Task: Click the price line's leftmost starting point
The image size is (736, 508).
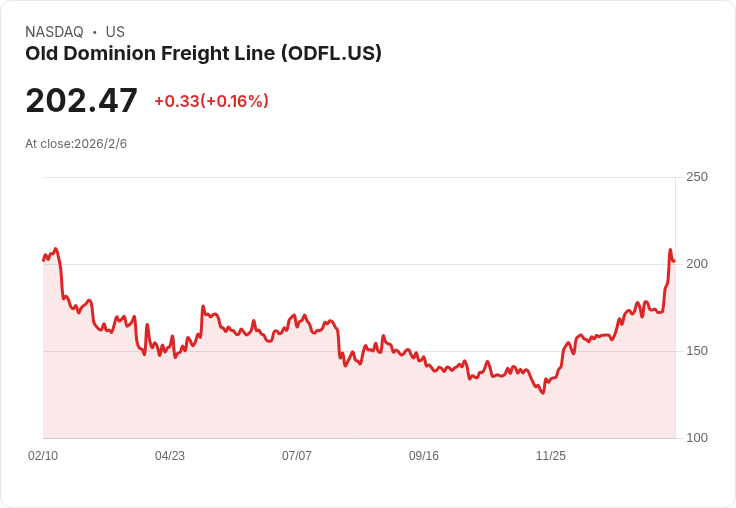Action: (x=44, y=260)
